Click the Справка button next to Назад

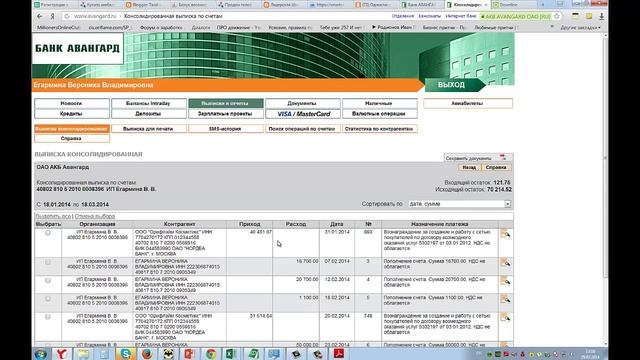[496, 167]
